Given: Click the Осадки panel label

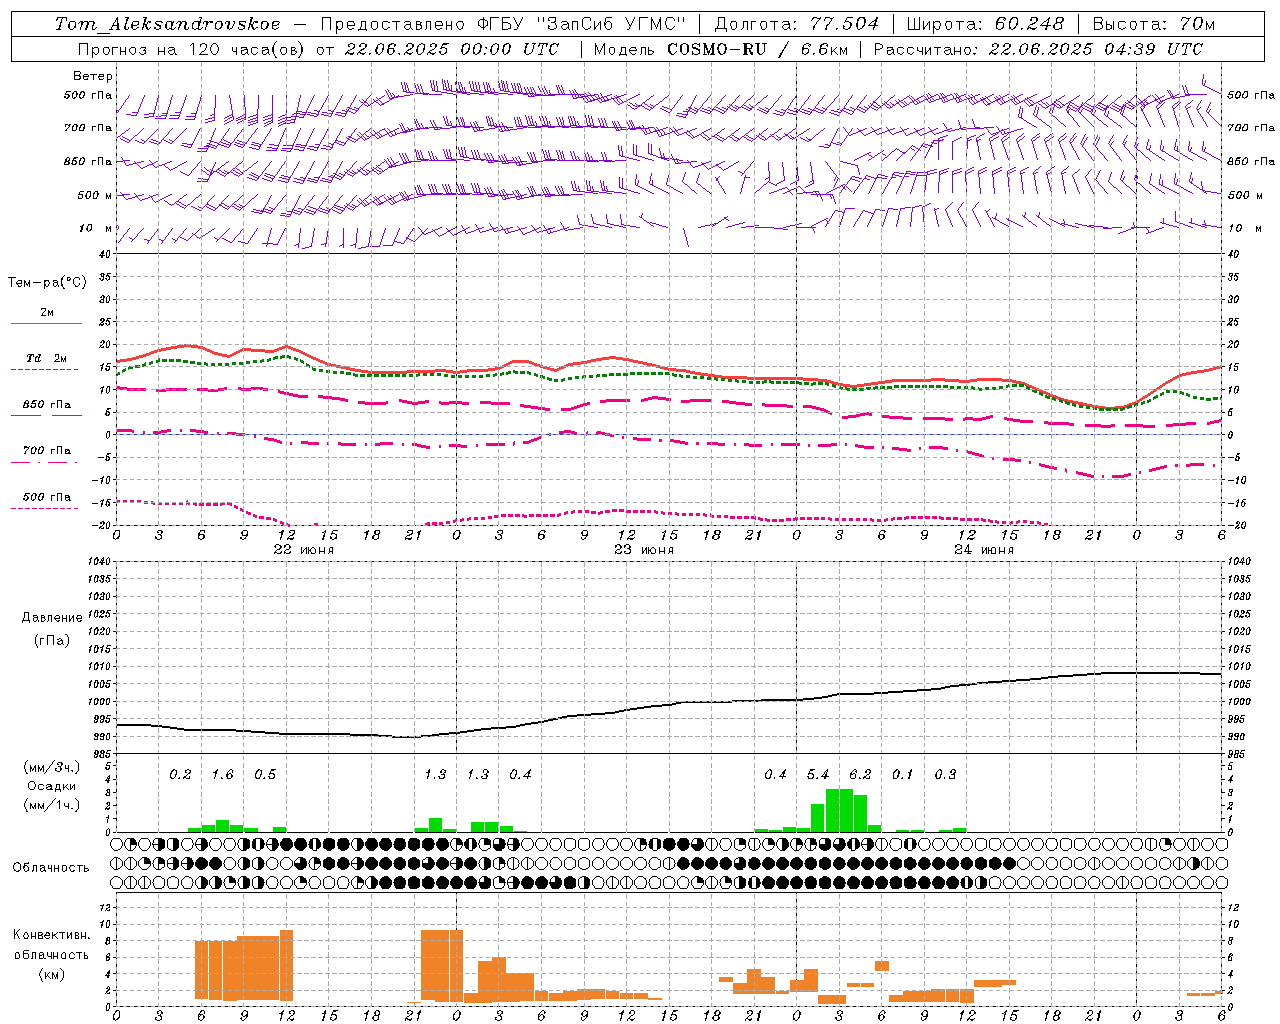Looking at the screenshot, I should [x=52, y=786].
